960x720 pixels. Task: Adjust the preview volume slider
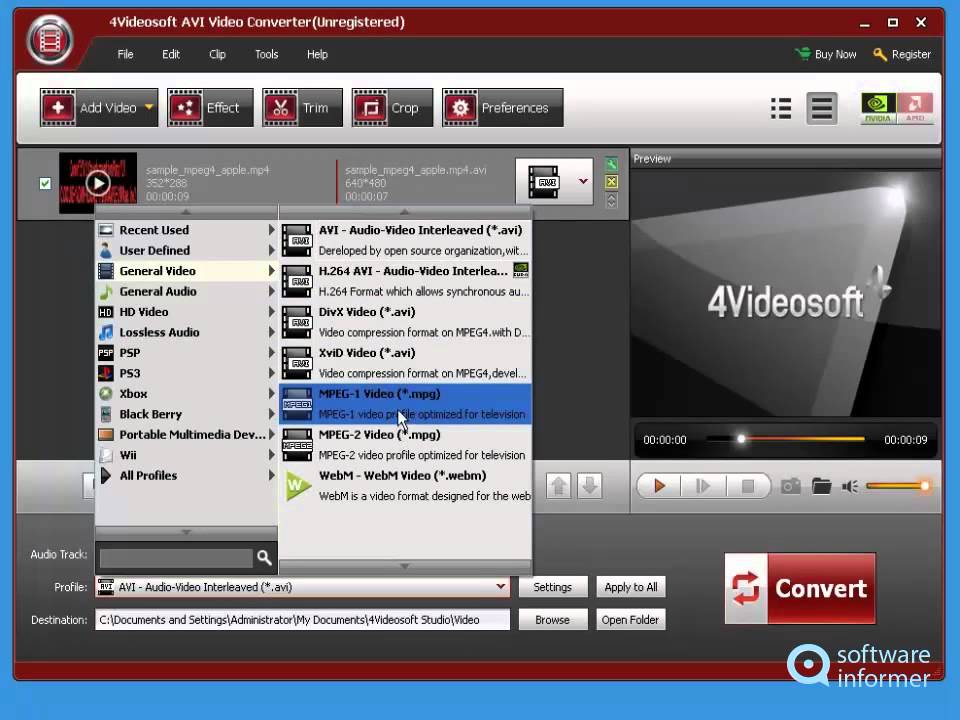click(x=898, y=486)
